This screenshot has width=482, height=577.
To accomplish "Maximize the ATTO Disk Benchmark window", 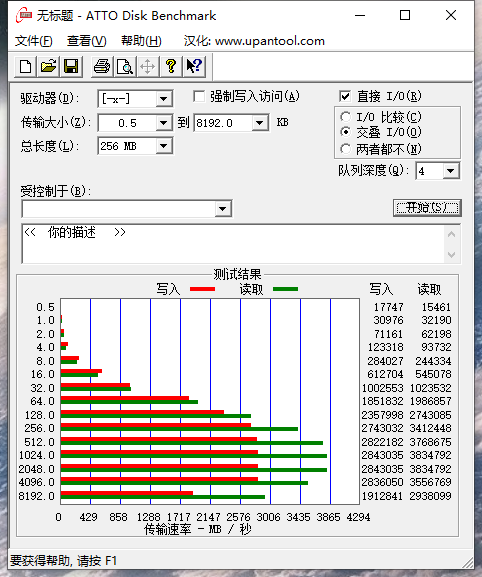I will [x=405, y=15].
